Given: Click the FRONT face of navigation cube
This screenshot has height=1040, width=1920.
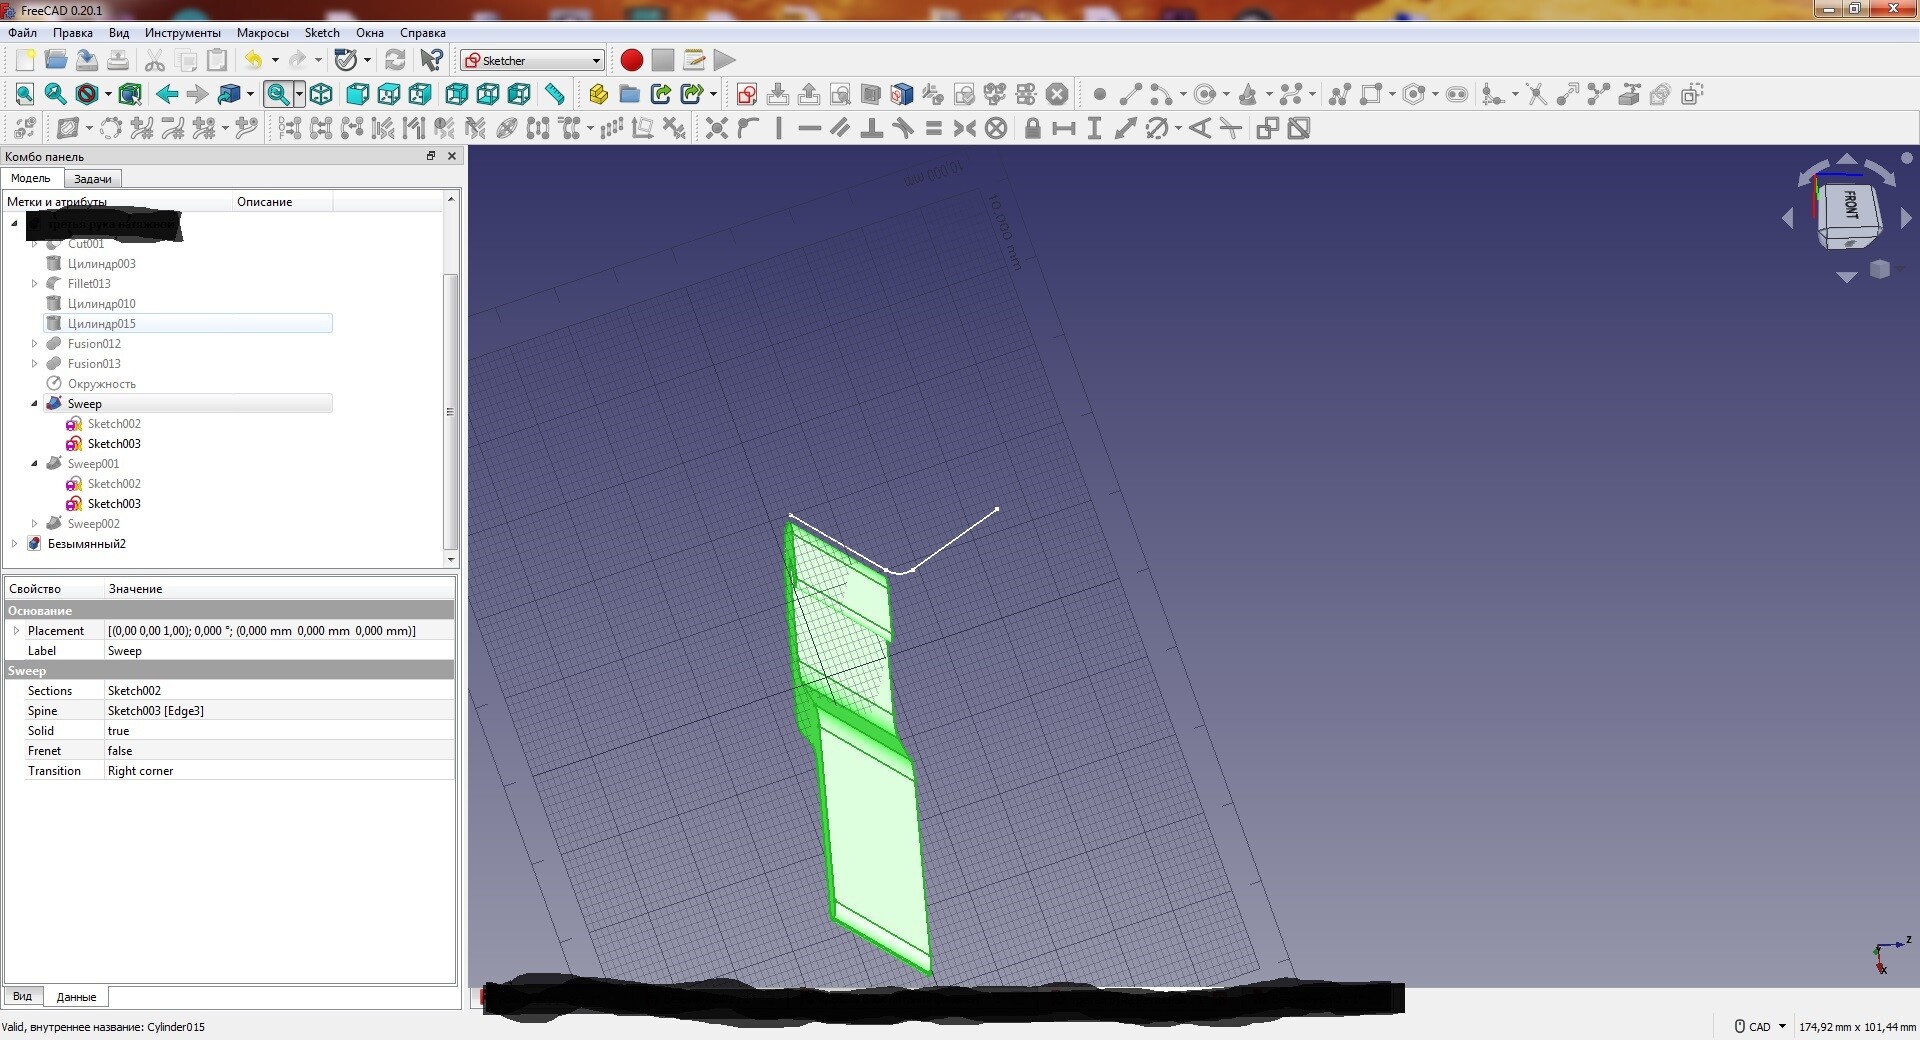Looking at the screenshot, I should coord(1849,206).
